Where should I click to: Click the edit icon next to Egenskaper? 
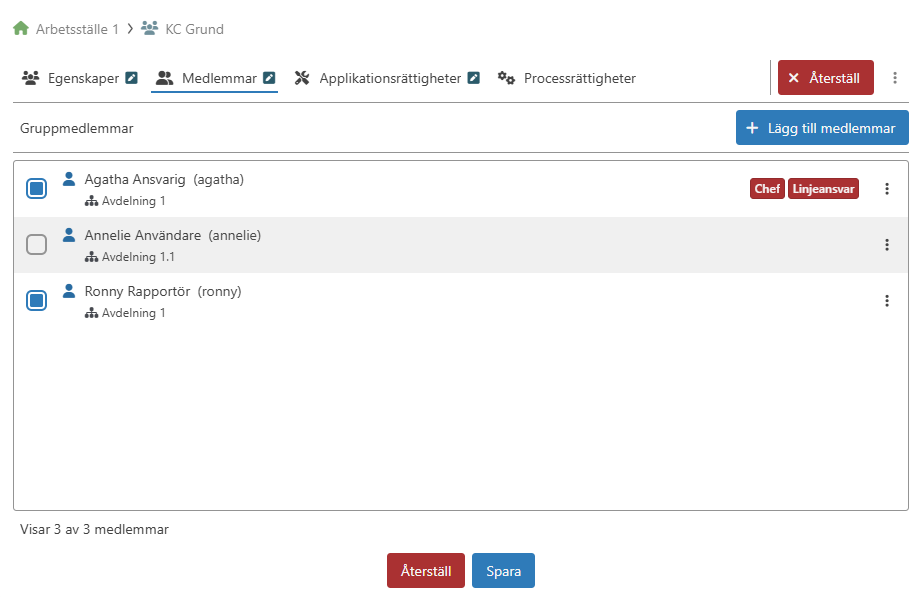tap(132, 78)
